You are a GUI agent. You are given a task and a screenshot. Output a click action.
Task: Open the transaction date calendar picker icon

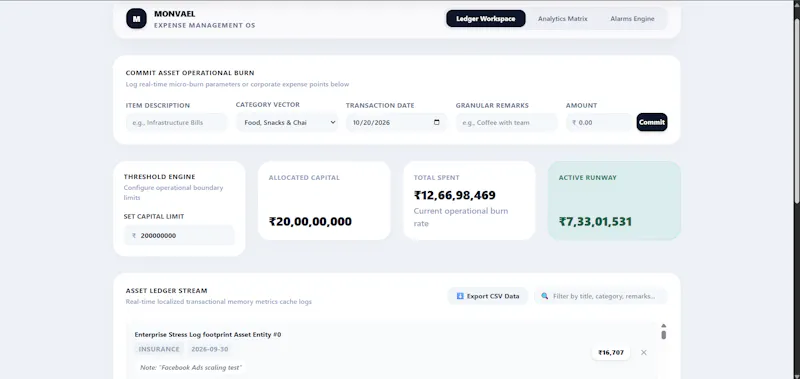(436, 122)
